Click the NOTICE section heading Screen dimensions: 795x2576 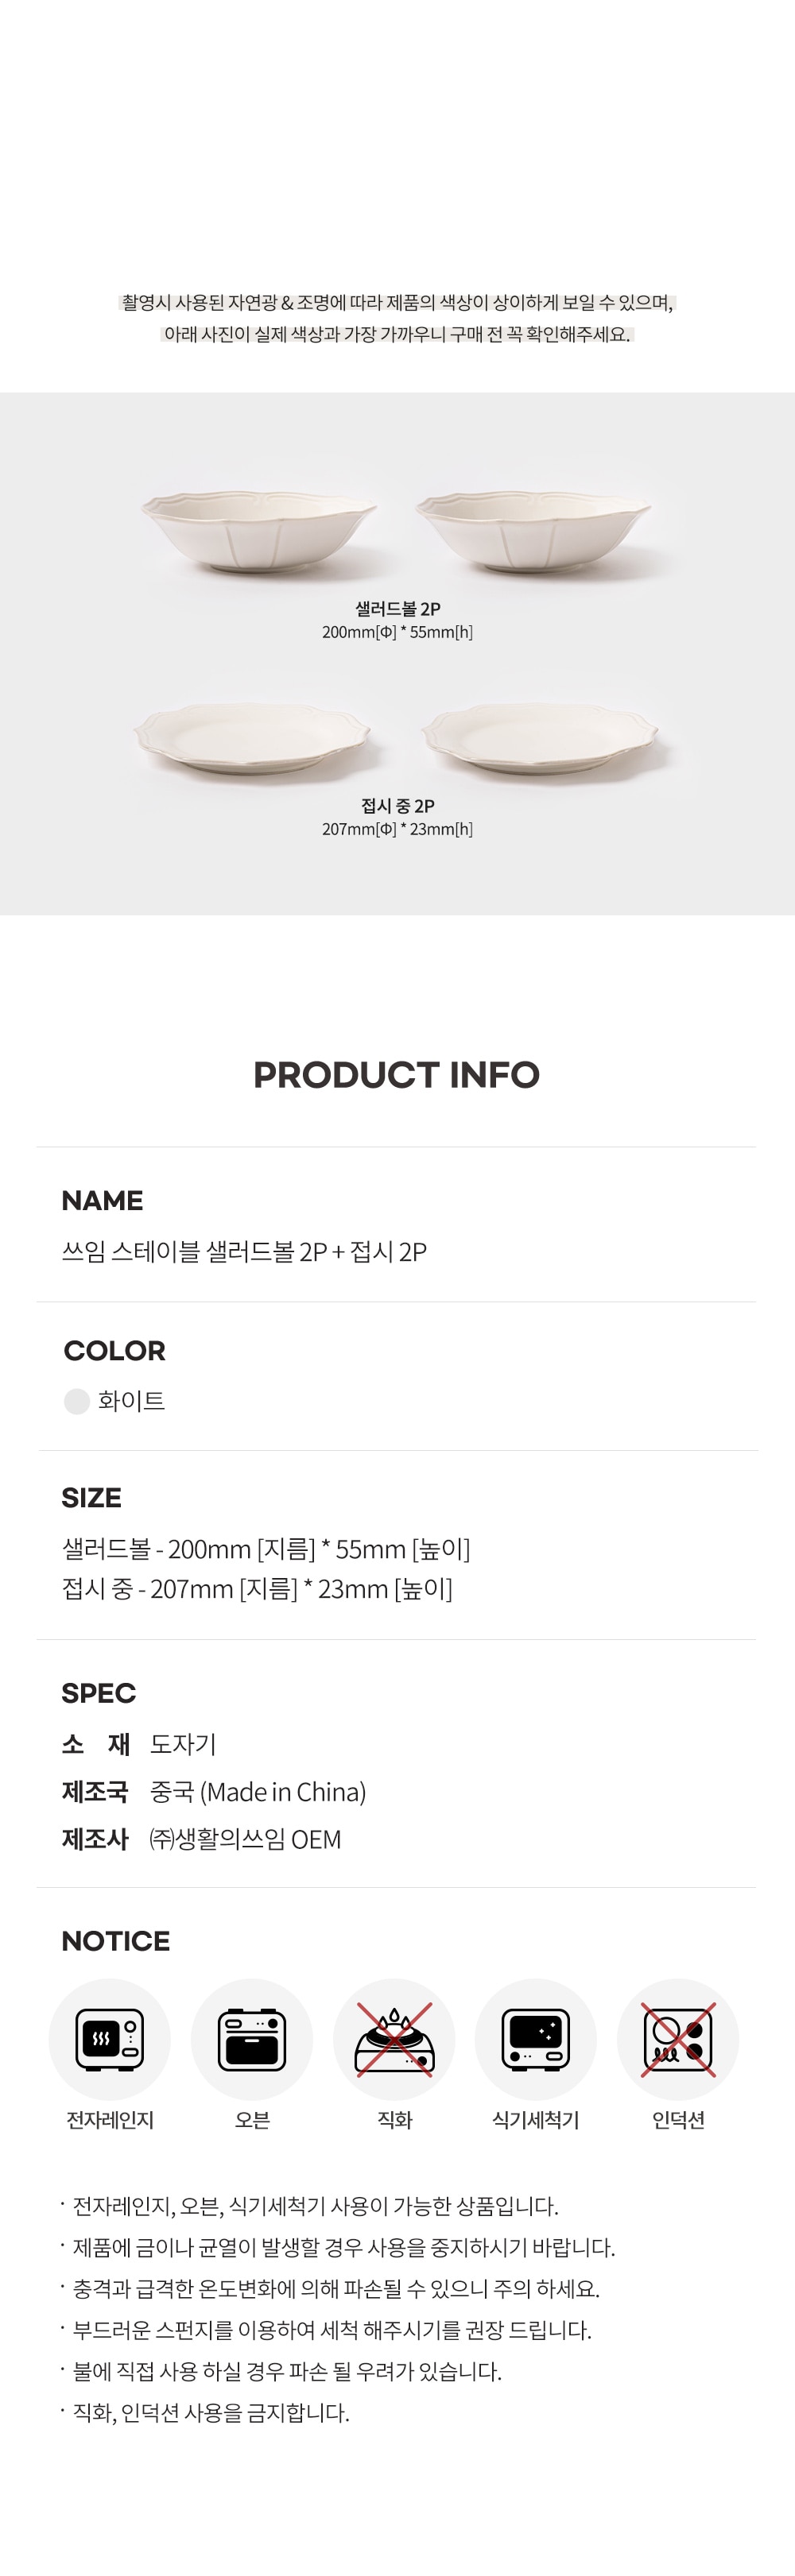click(x=116, y=1941)
